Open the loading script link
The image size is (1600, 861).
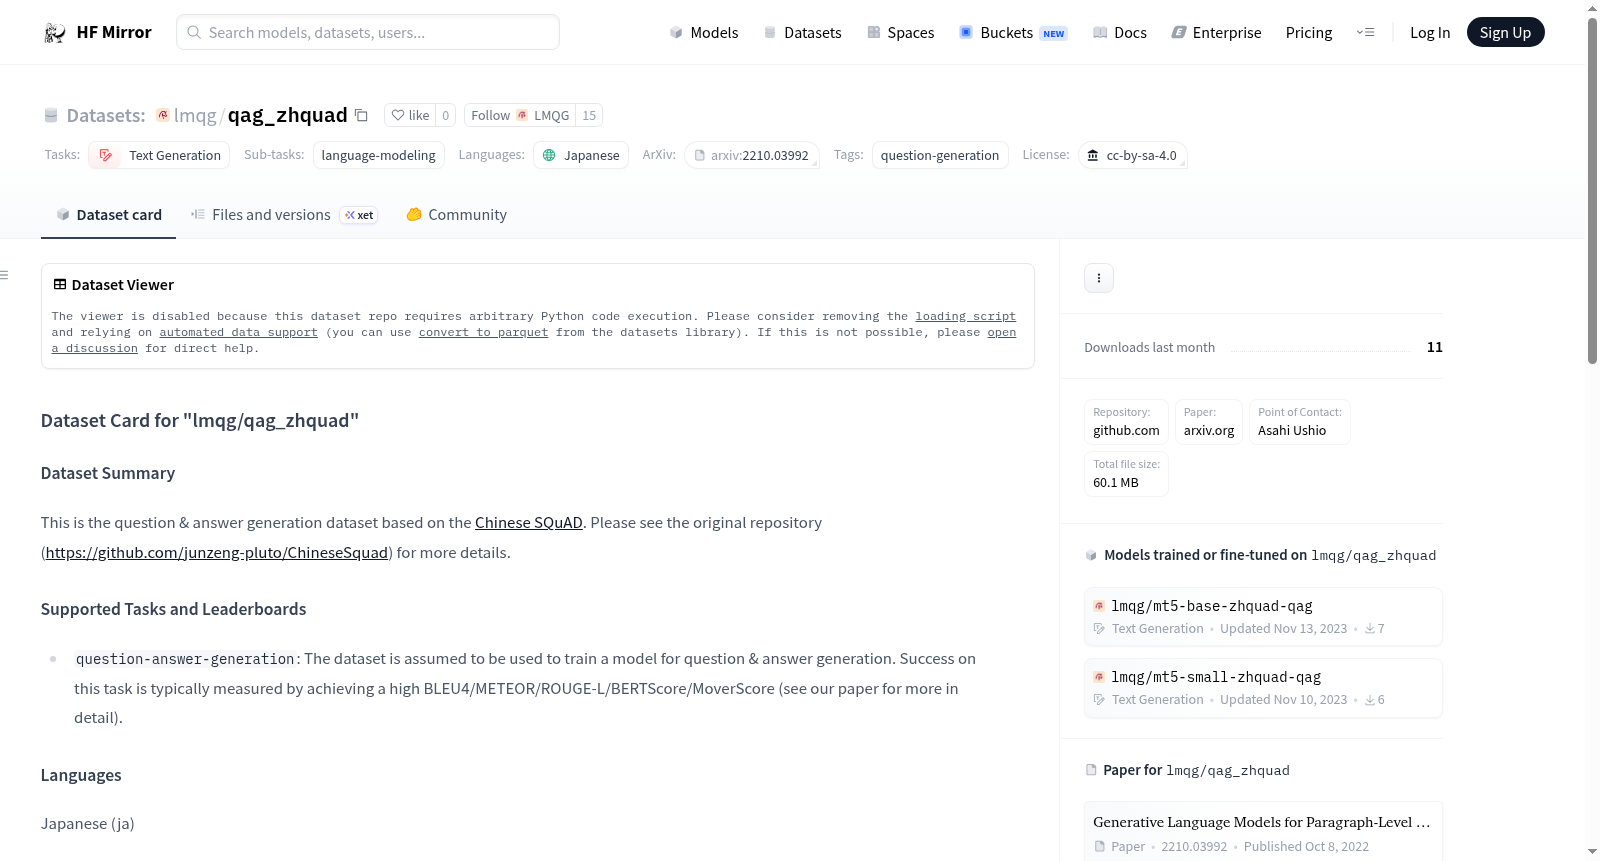coord(965,316)
